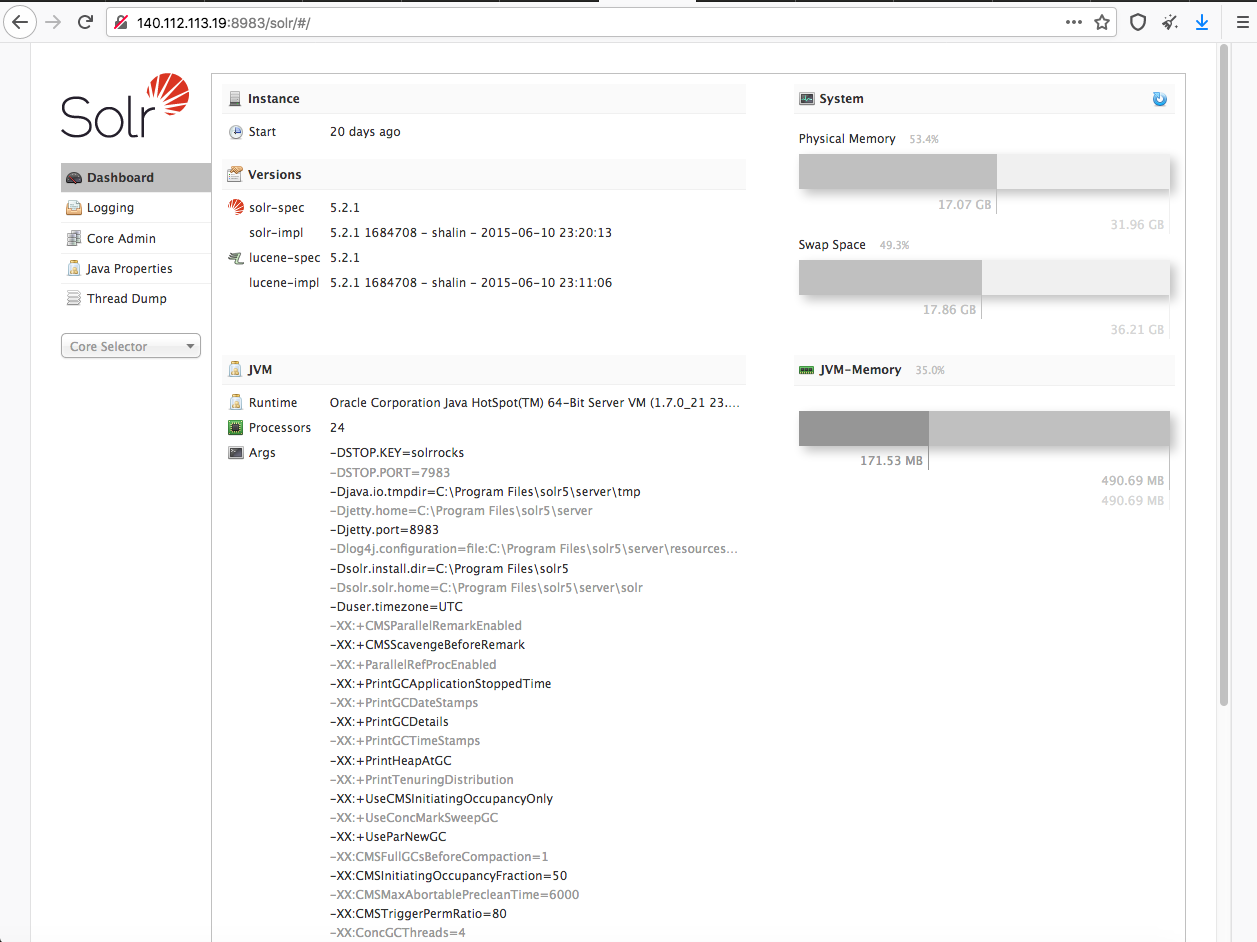Expand the Core Selector dropdown
The width and height of the screenshot is (1257, 942).
(x=131, y=346)
